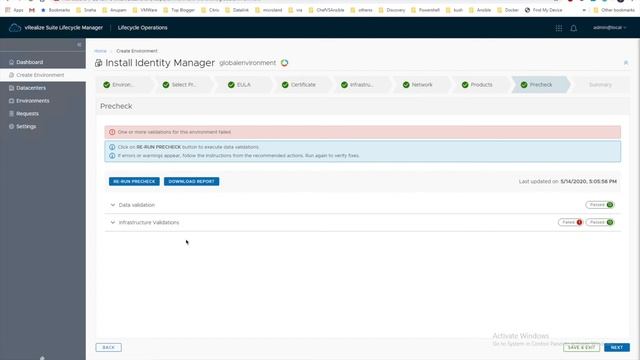Open the Gmail bookmark icon
Screen dimensions: 640x360
32,10
